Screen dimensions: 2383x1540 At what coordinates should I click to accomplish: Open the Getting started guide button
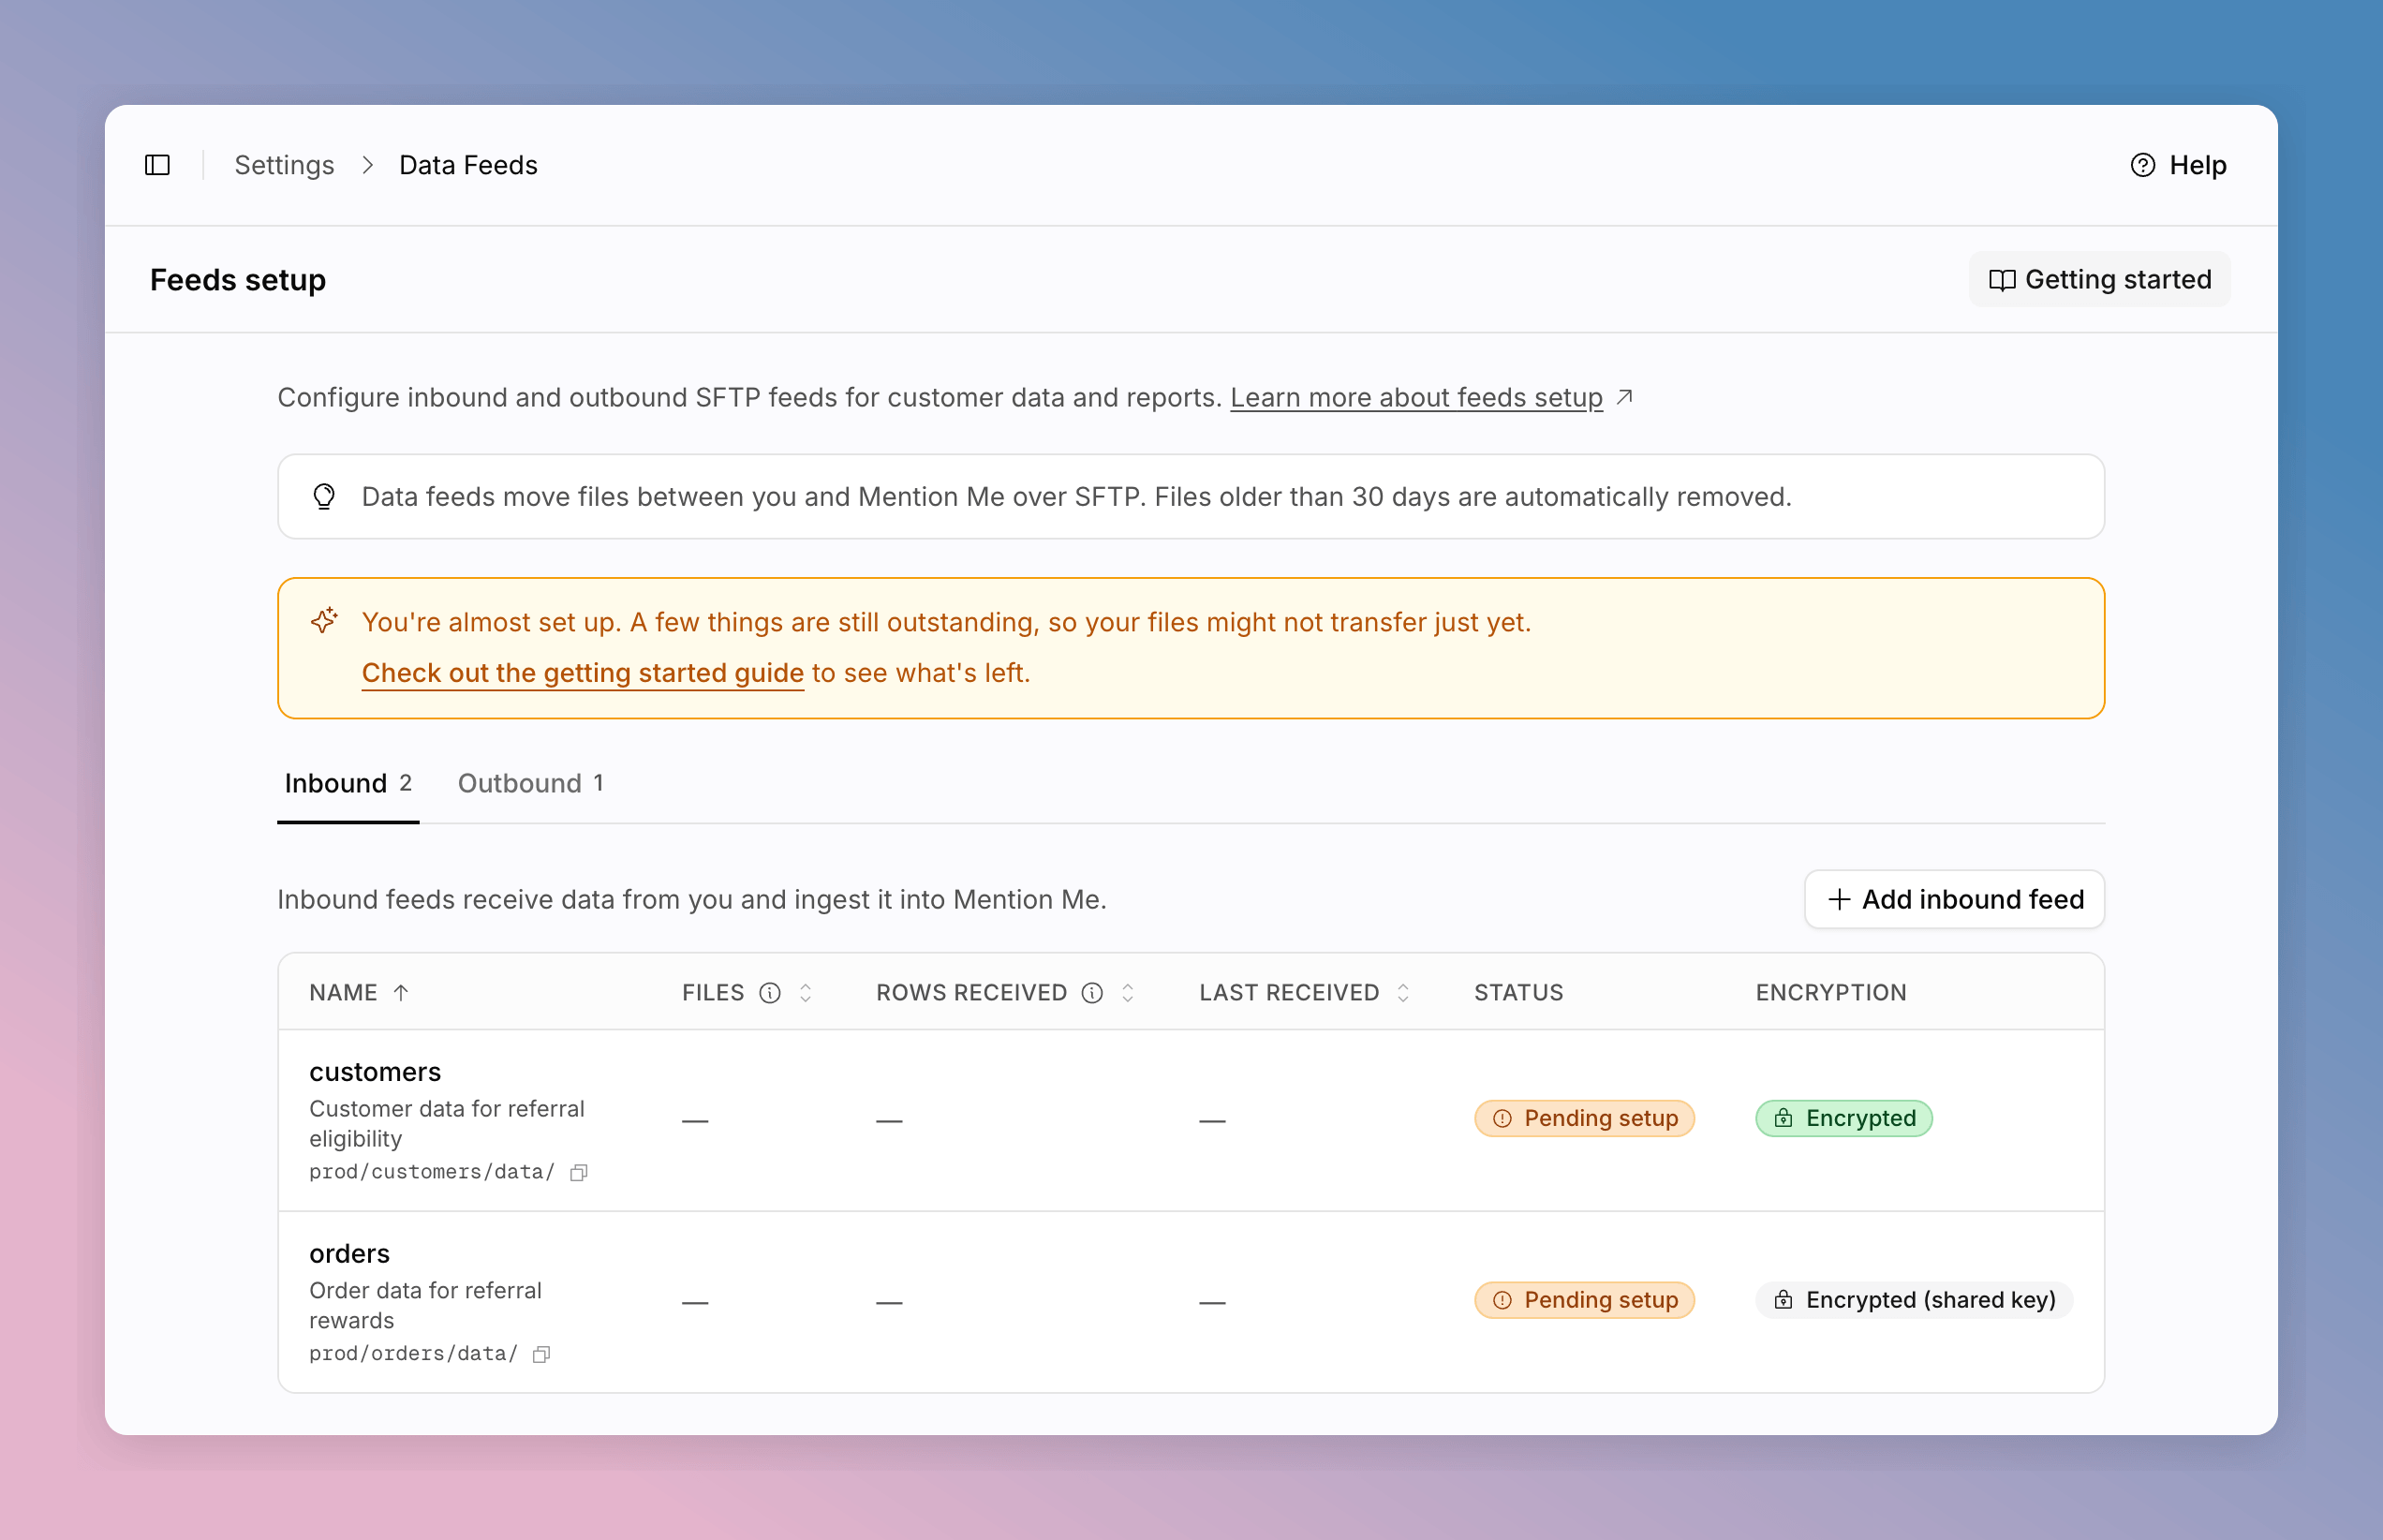2099,279
